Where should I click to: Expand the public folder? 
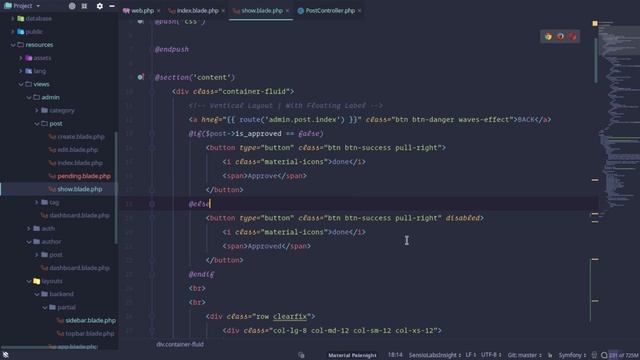pyautogui.click(x=13, y=32)
